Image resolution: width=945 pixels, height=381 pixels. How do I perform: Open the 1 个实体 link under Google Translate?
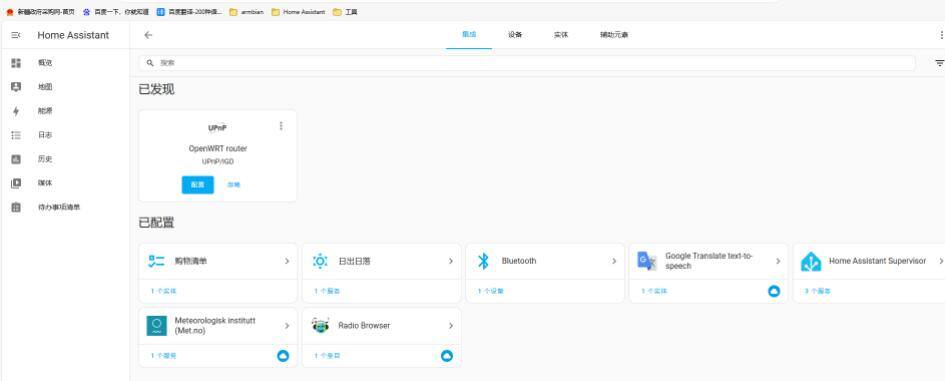tap(654, 291)
